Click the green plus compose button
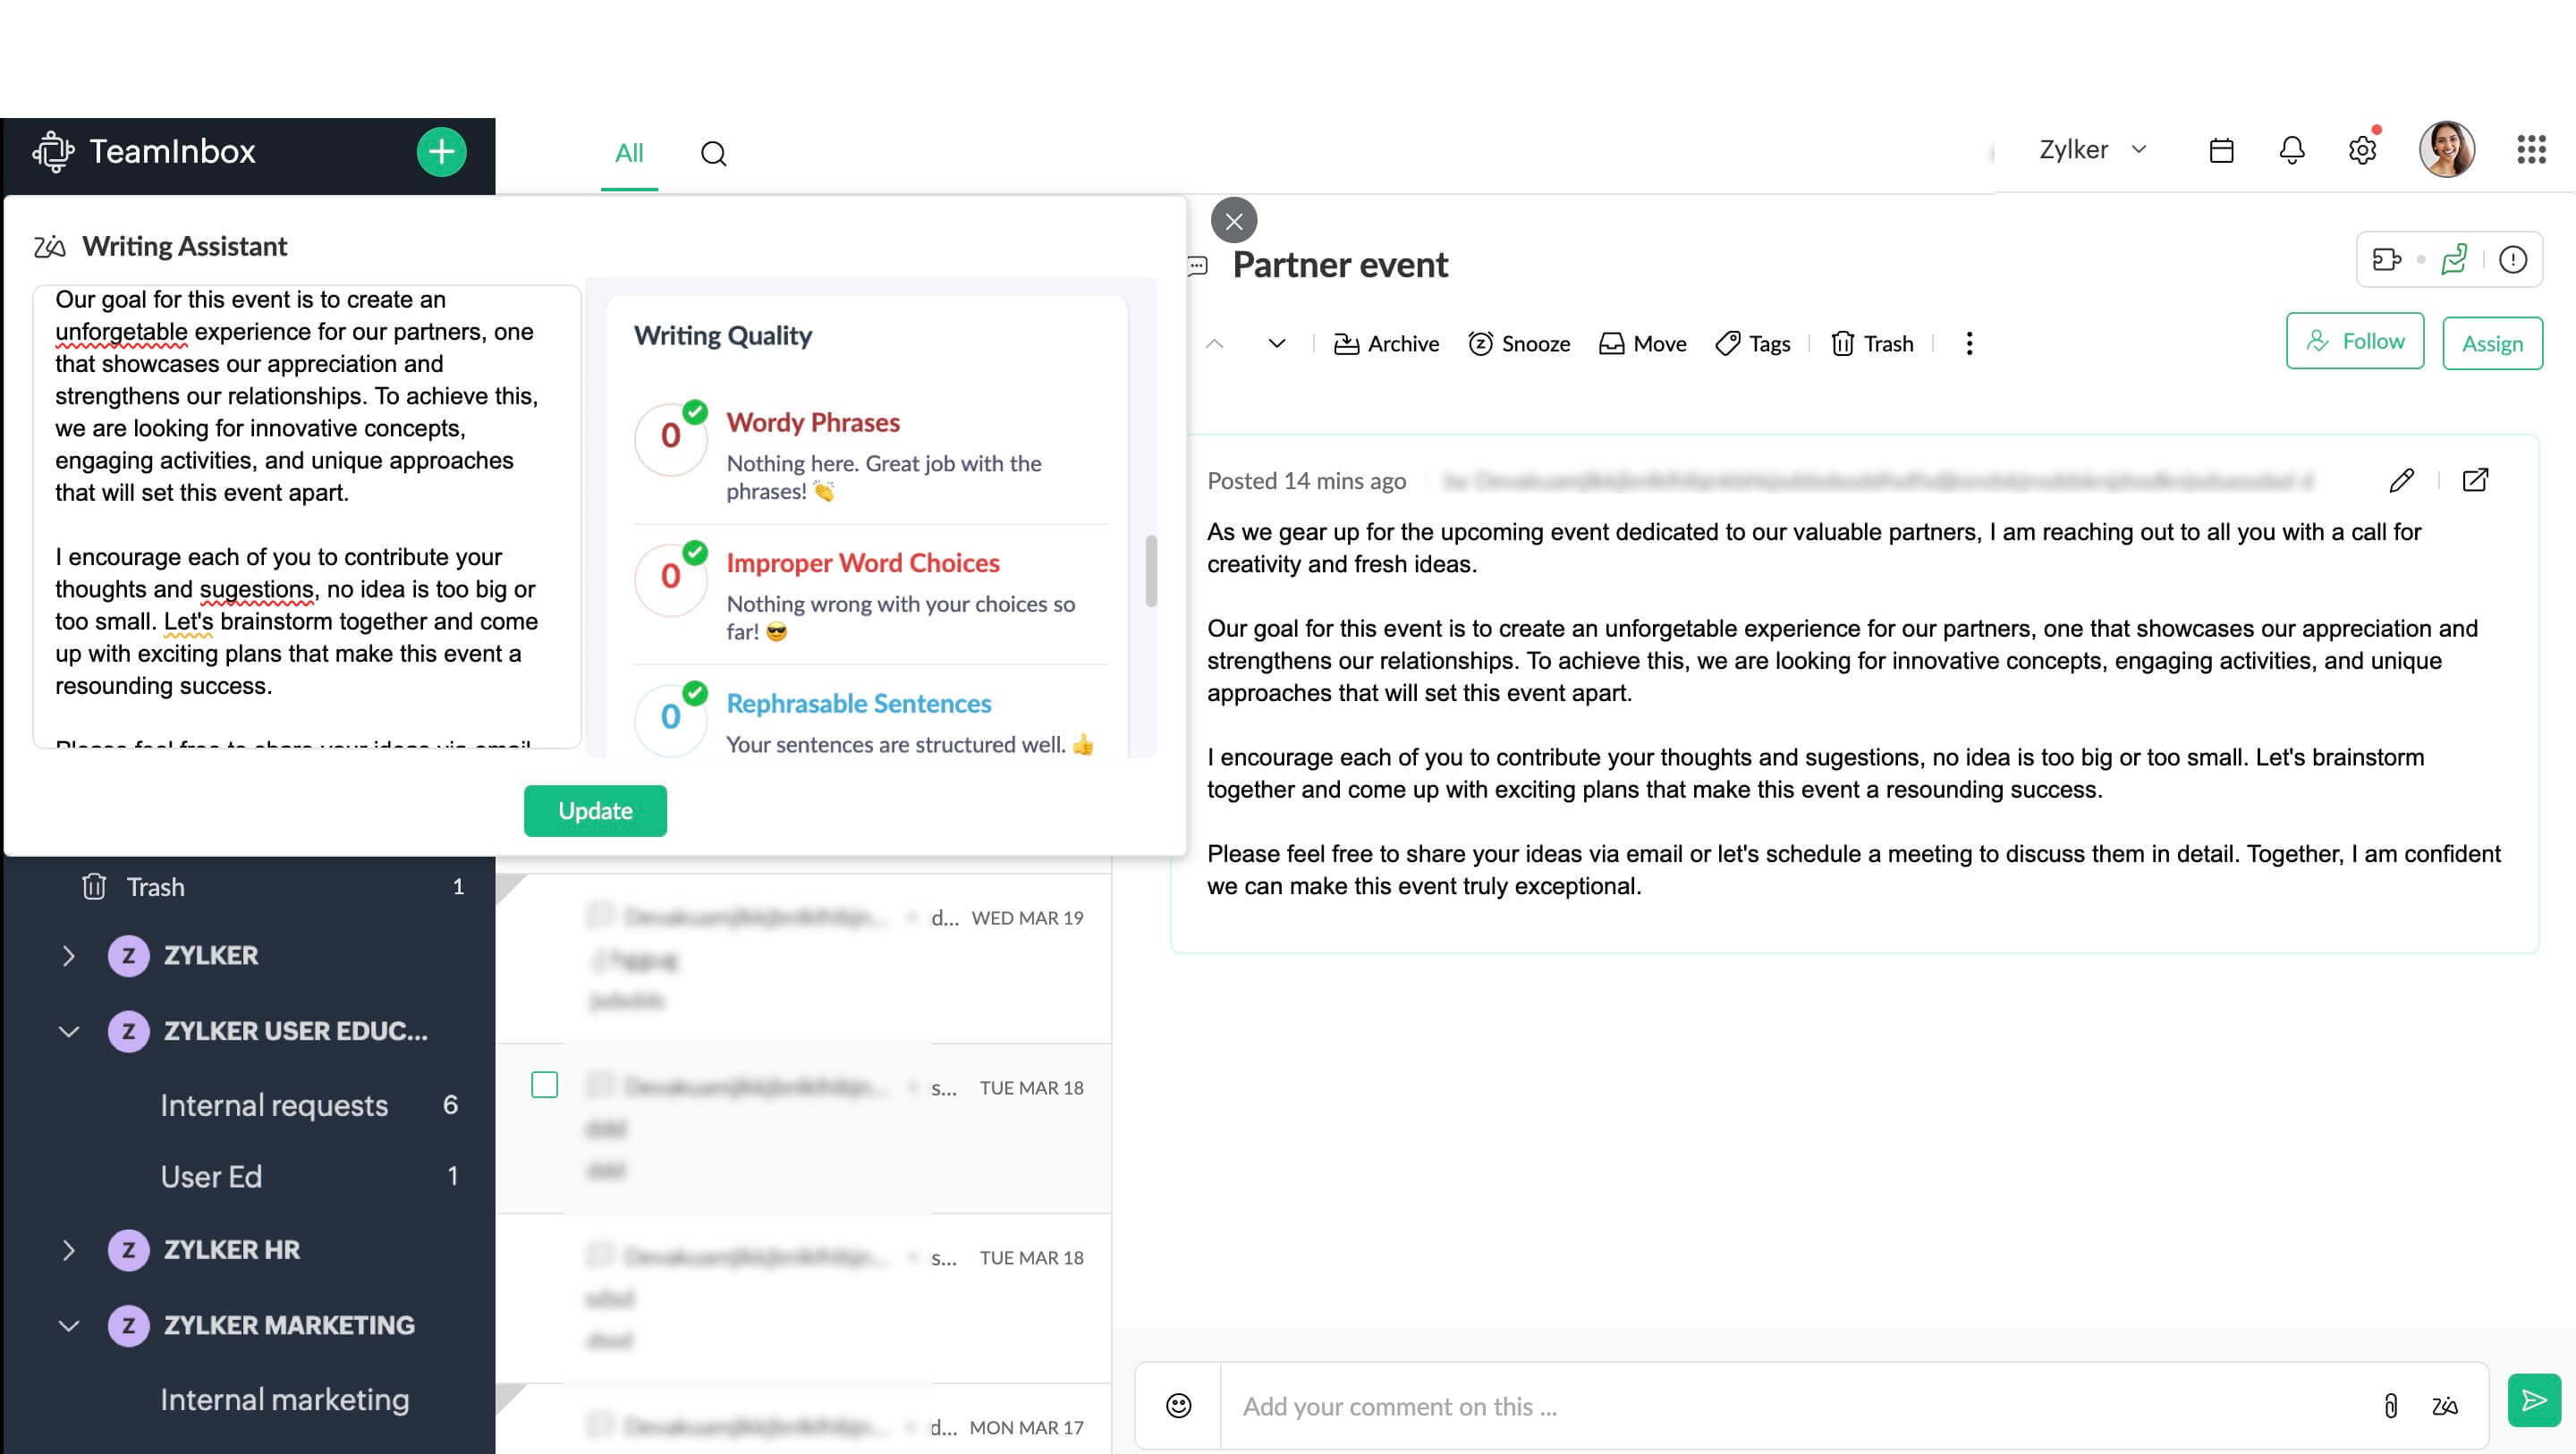Viewport: 2576px width, 1454px height. [x=441, y=152]
